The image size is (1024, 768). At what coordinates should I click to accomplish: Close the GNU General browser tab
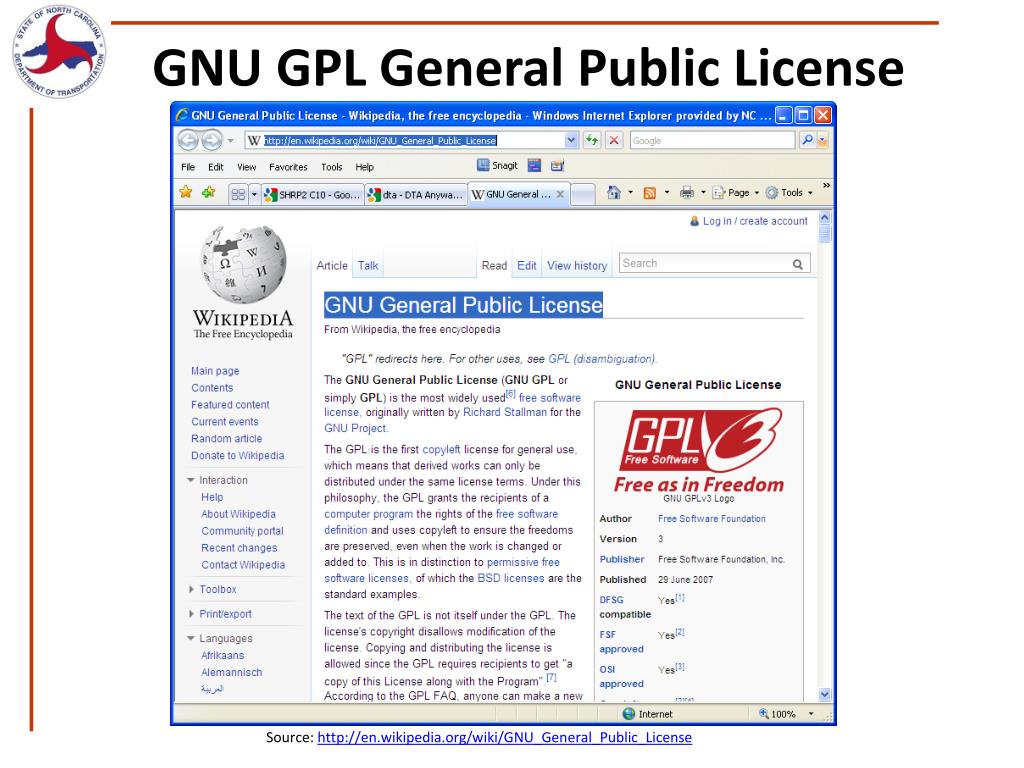click(x=560, y=195)
